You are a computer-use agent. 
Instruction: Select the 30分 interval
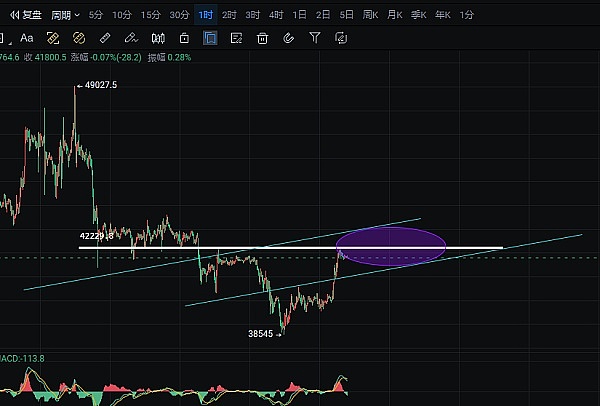pos(179,15)
